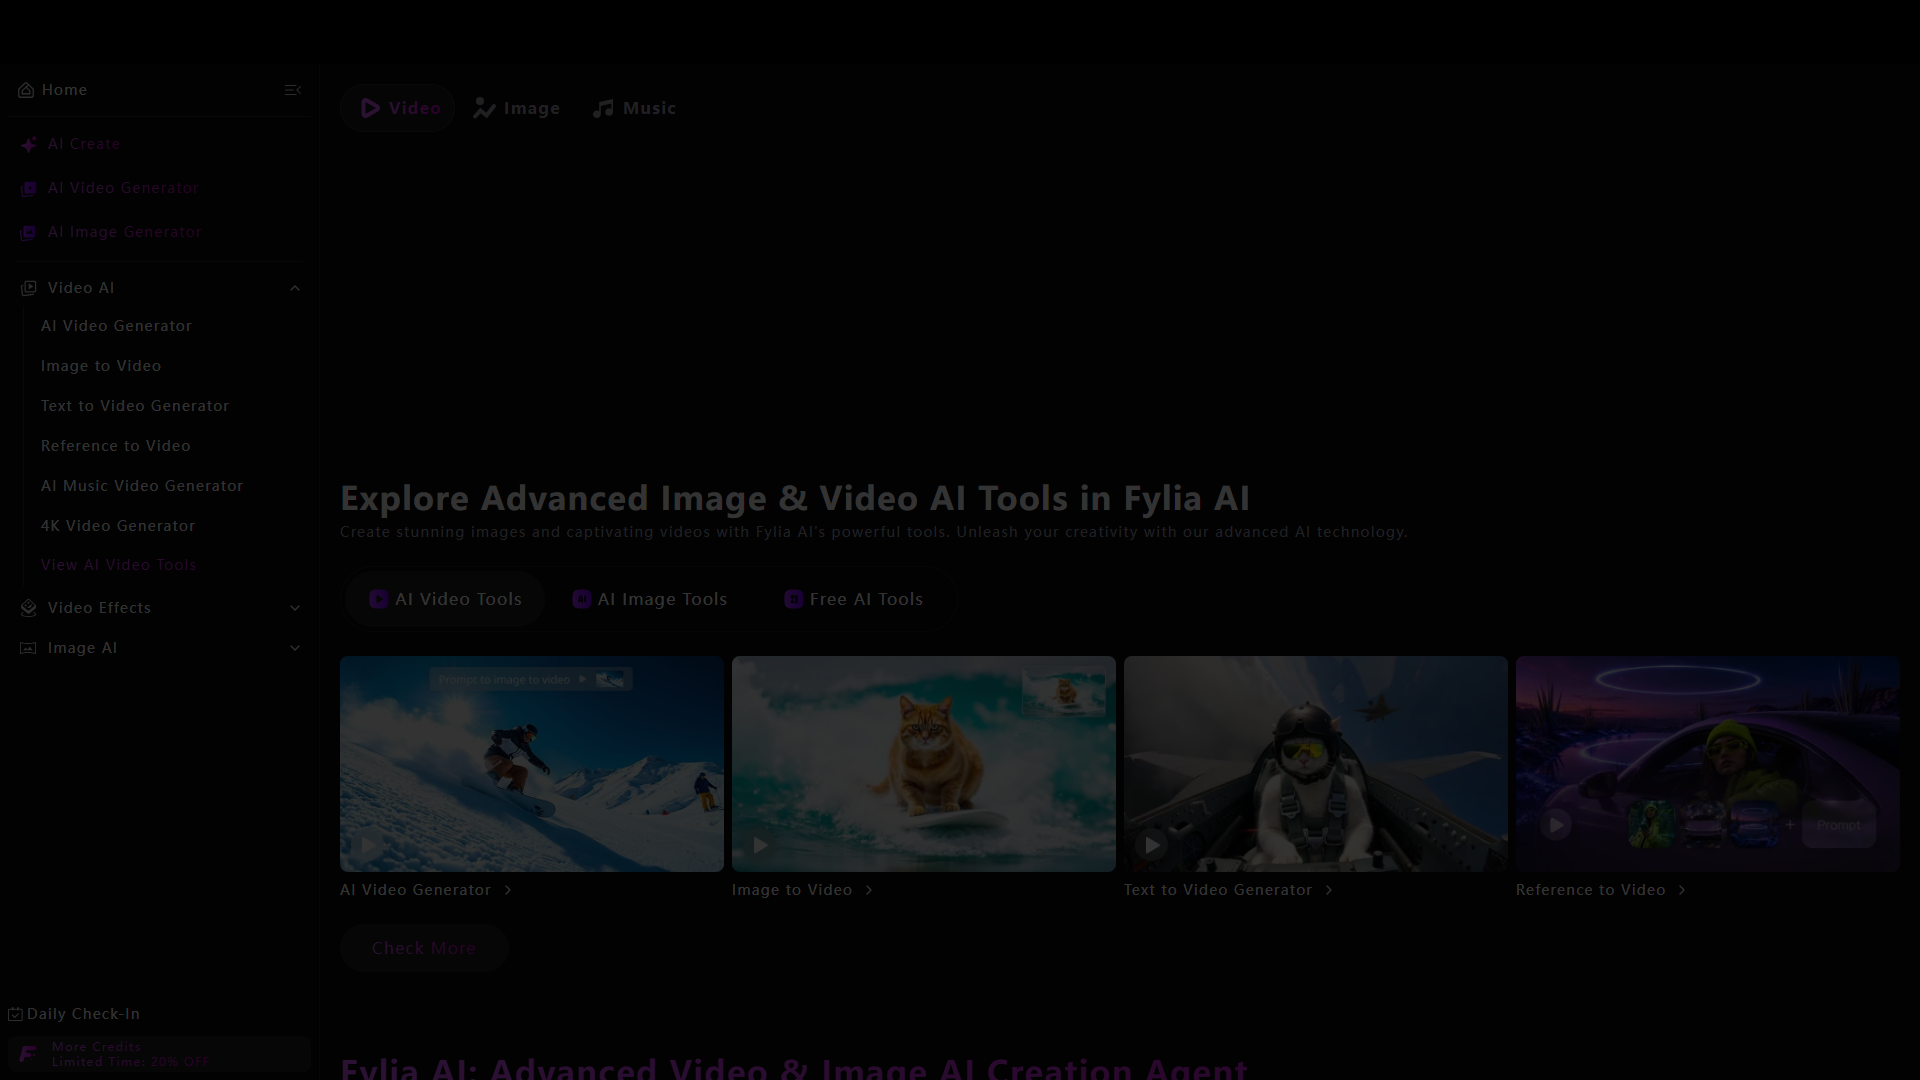Open AI Music Video Generator in the sidebar
The width and height of the screenshot is (1920, 1080).
click(142, 486)
